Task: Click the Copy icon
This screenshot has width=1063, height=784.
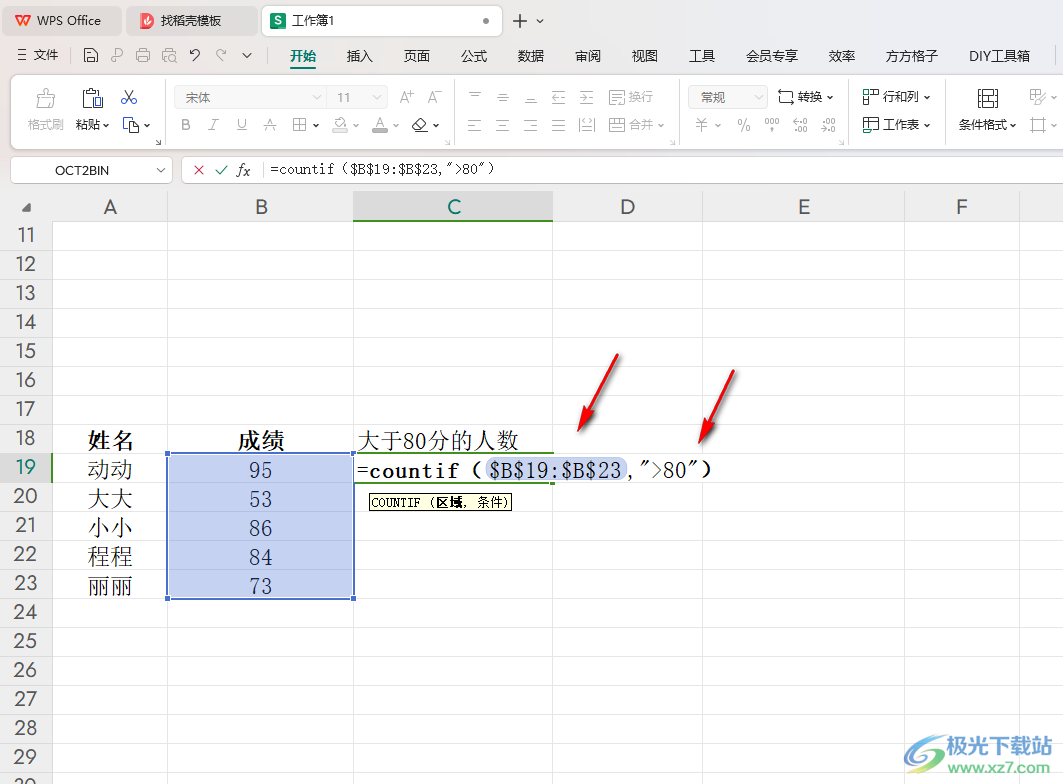Action: pyautogui.click(x=130, y=125)
